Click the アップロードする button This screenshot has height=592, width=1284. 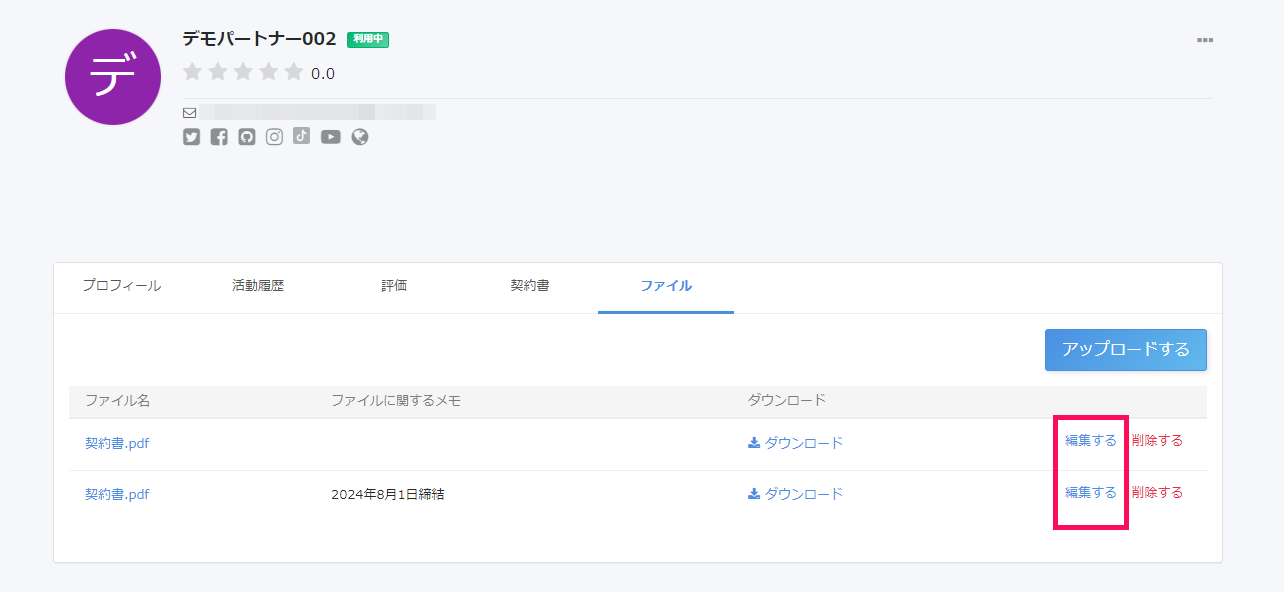(1126, 350)
